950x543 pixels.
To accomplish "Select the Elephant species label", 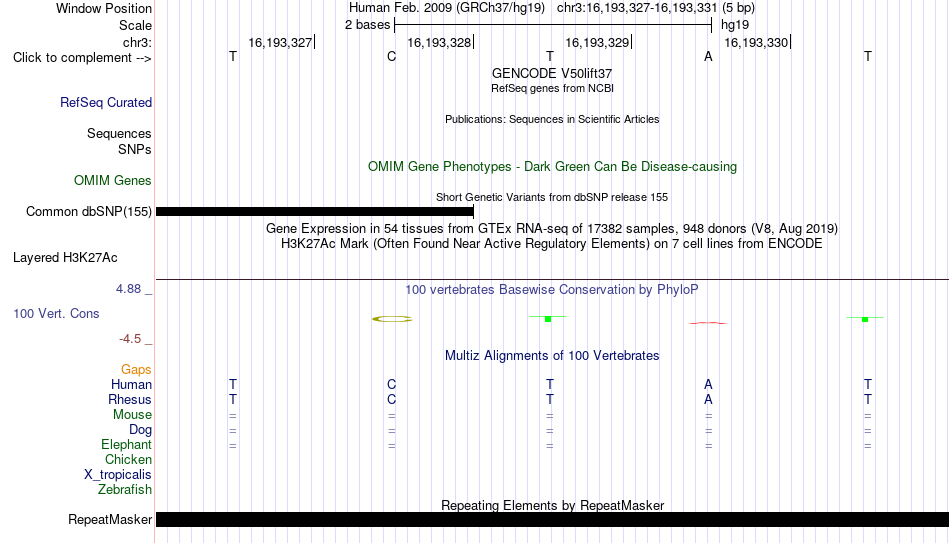I will pyautogui.click(x=127, y=444).
